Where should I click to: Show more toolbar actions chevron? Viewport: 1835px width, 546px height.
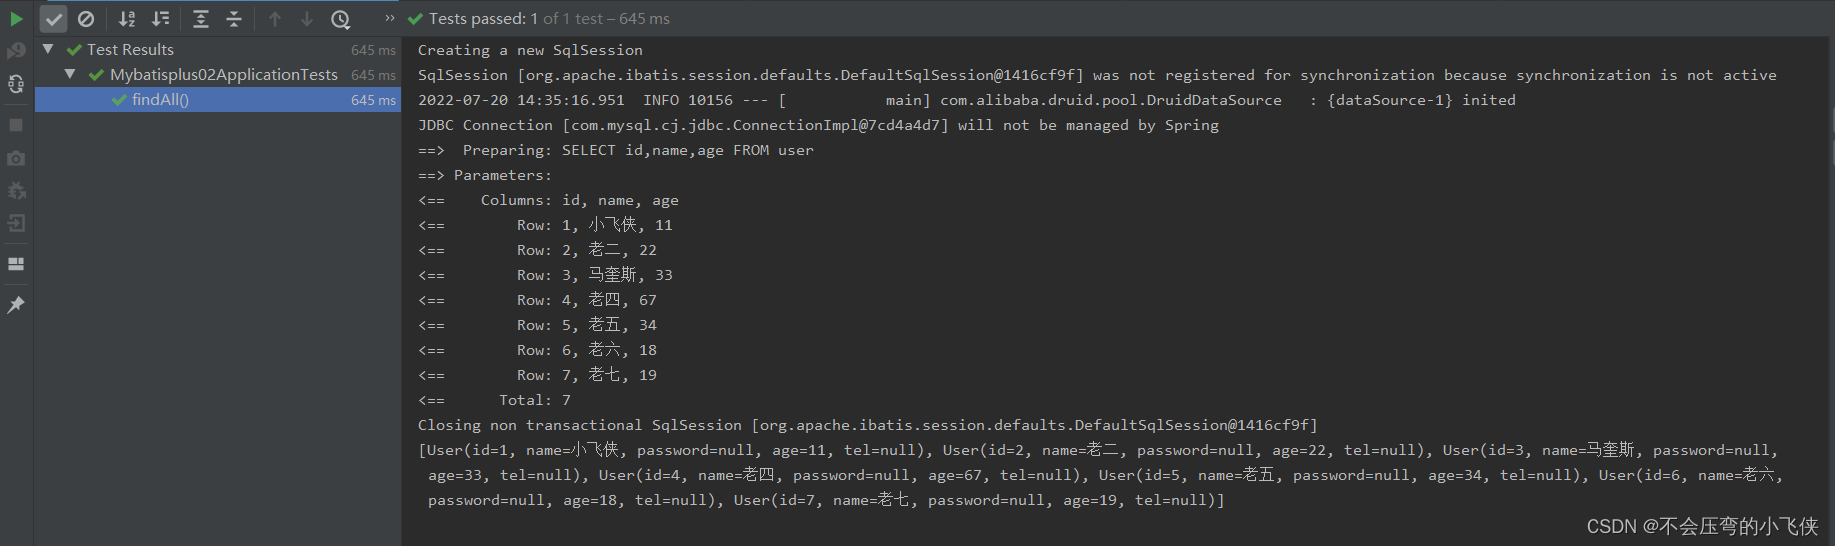pyautogui.click(x=390, y=18)
